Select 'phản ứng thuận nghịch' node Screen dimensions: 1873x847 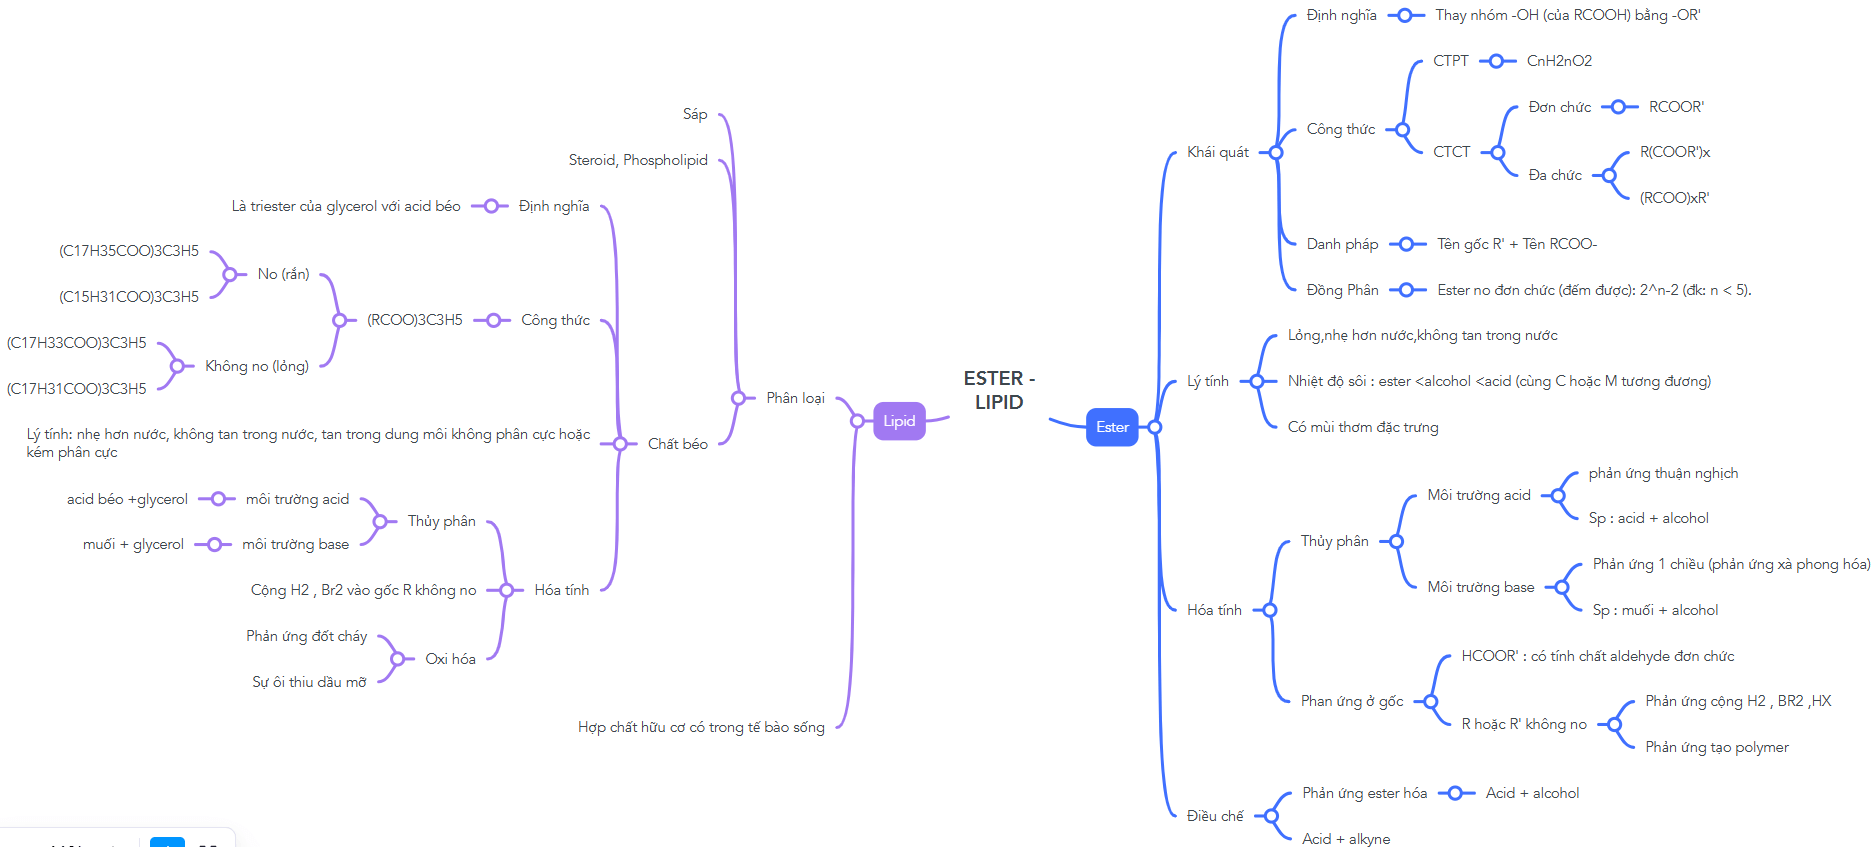tap(1663, 473)
